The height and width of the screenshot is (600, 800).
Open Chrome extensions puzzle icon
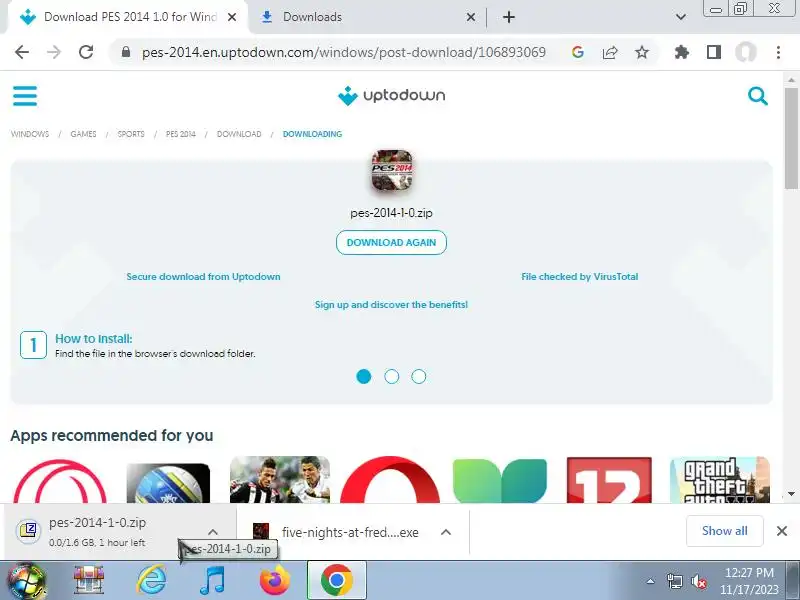[682, 52]
